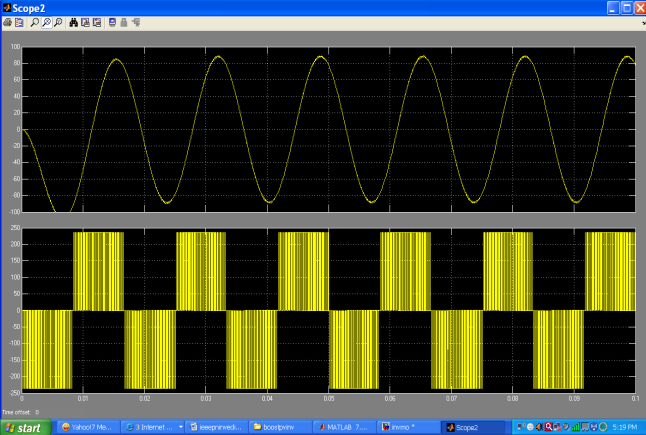This screenshot has height=435, width=646.
Task: Save current axes settings icon
Action: pos(85,21)
